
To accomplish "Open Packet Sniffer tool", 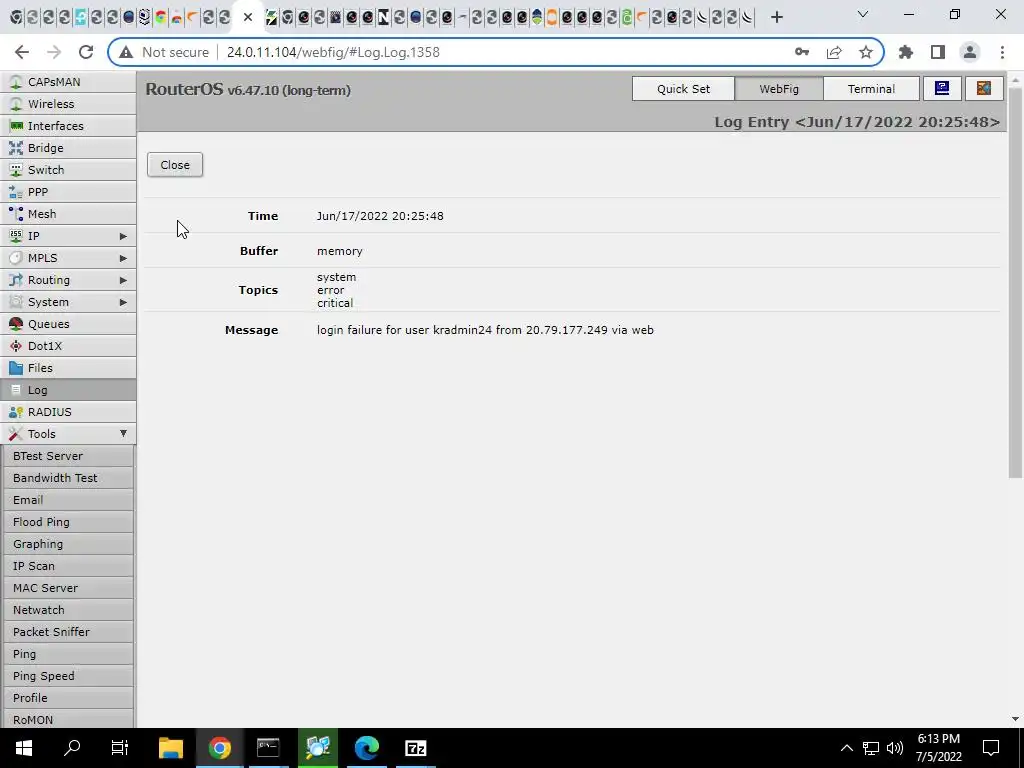I will [68, 632].
